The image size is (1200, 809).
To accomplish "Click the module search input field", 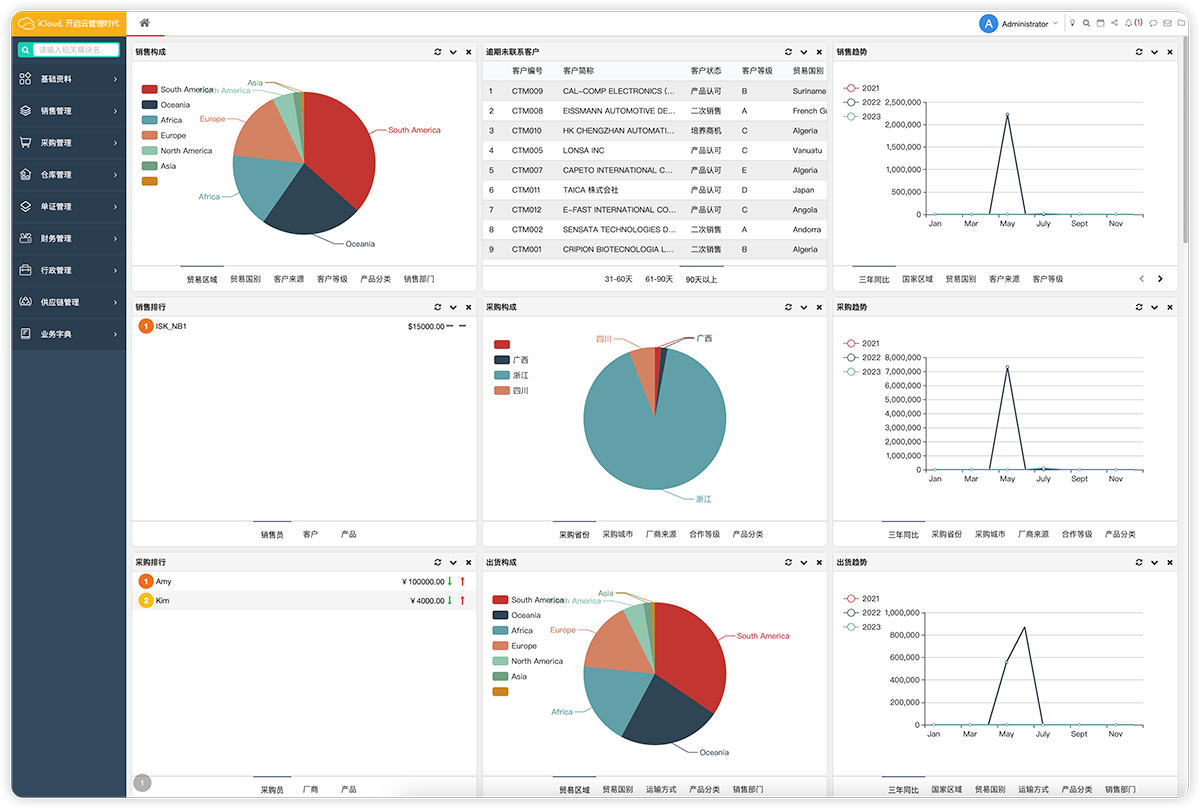I will click(75, 49).
